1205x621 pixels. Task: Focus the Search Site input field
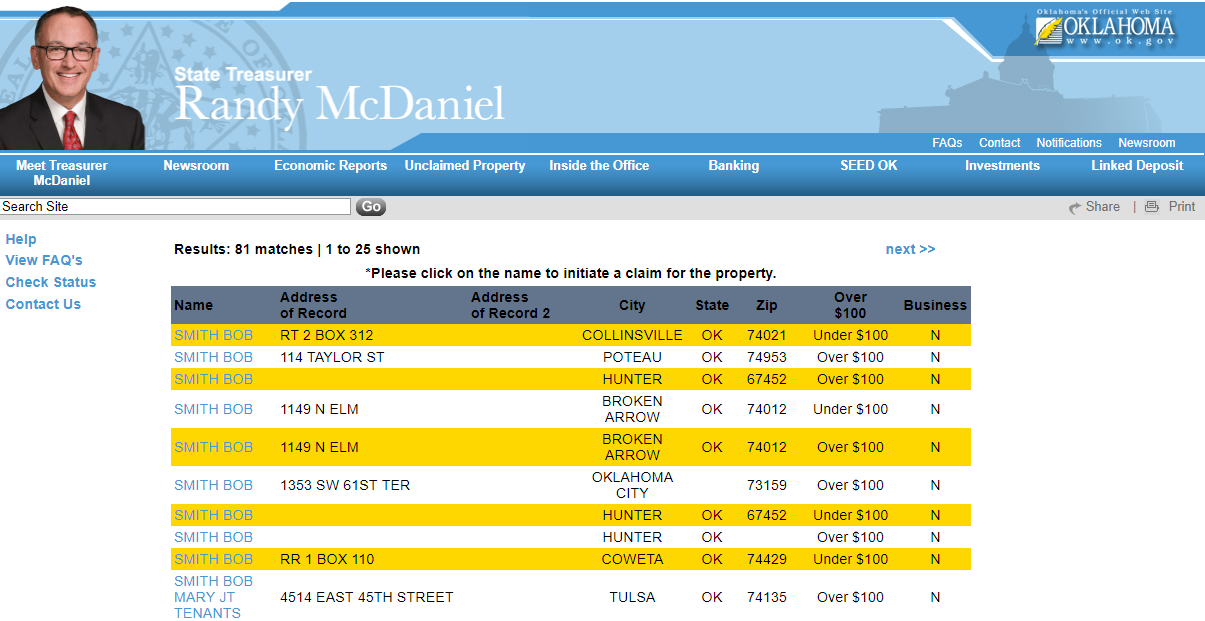click(x=175, y=207)
